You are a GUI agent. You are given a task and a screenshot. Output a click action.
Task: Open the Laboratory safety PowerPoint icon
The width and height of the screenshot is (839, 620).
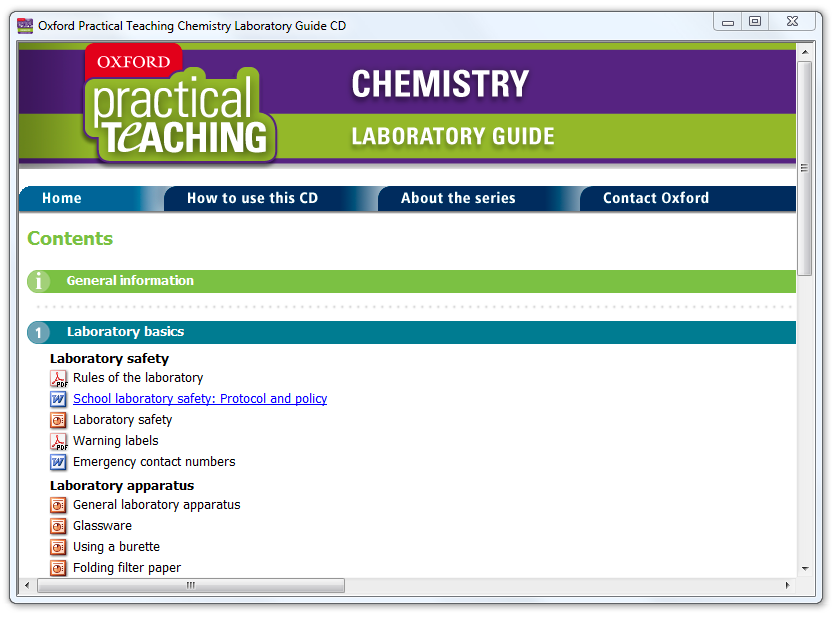pos(58,420)
